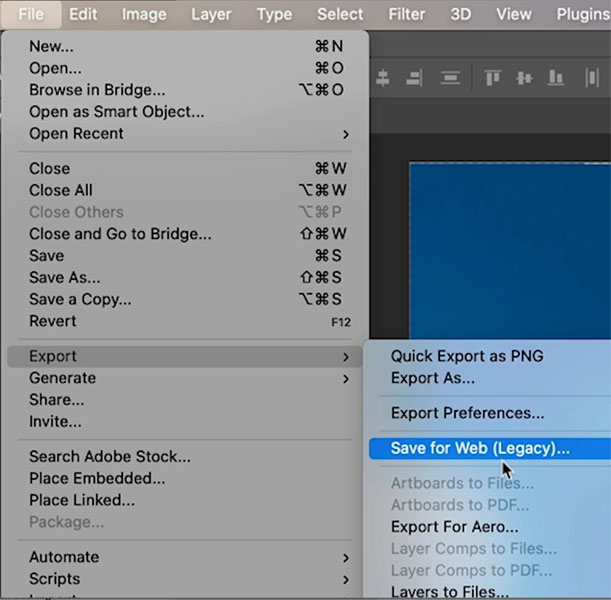Open the Edit menu
Viewport: 611px width, 600px height.
(83, 14)
